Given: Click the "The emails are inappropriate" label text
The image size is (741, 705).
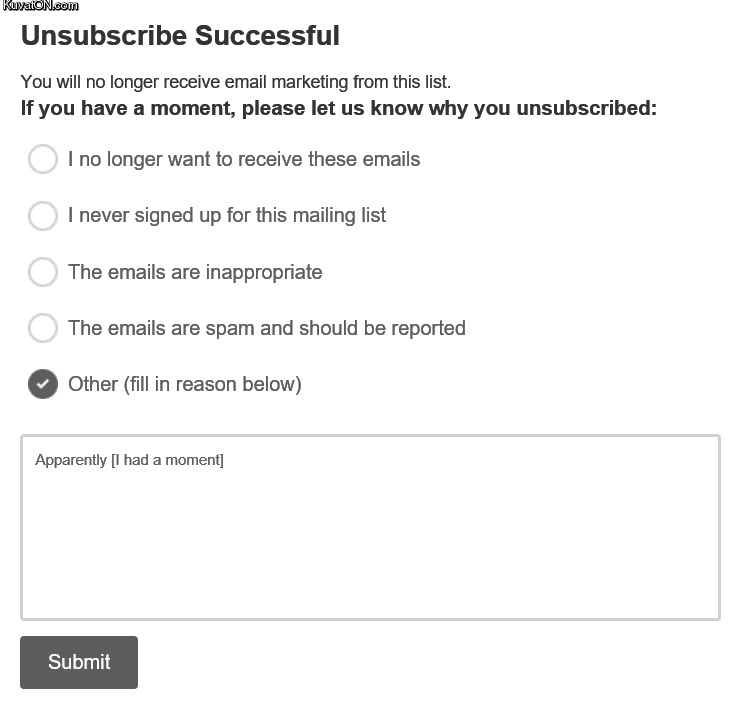Looking at the screenshot, I should [x=195, y=272].
